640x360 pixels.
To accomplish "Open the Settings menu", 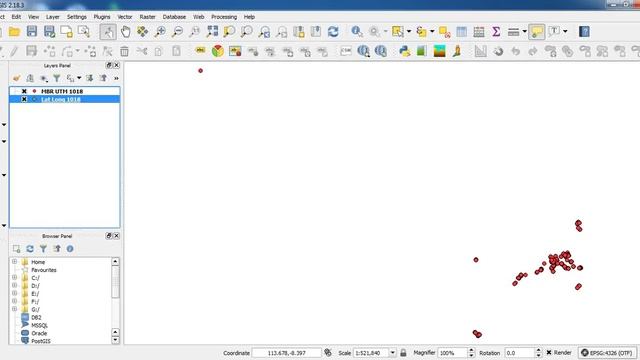I will pos(77,17).
